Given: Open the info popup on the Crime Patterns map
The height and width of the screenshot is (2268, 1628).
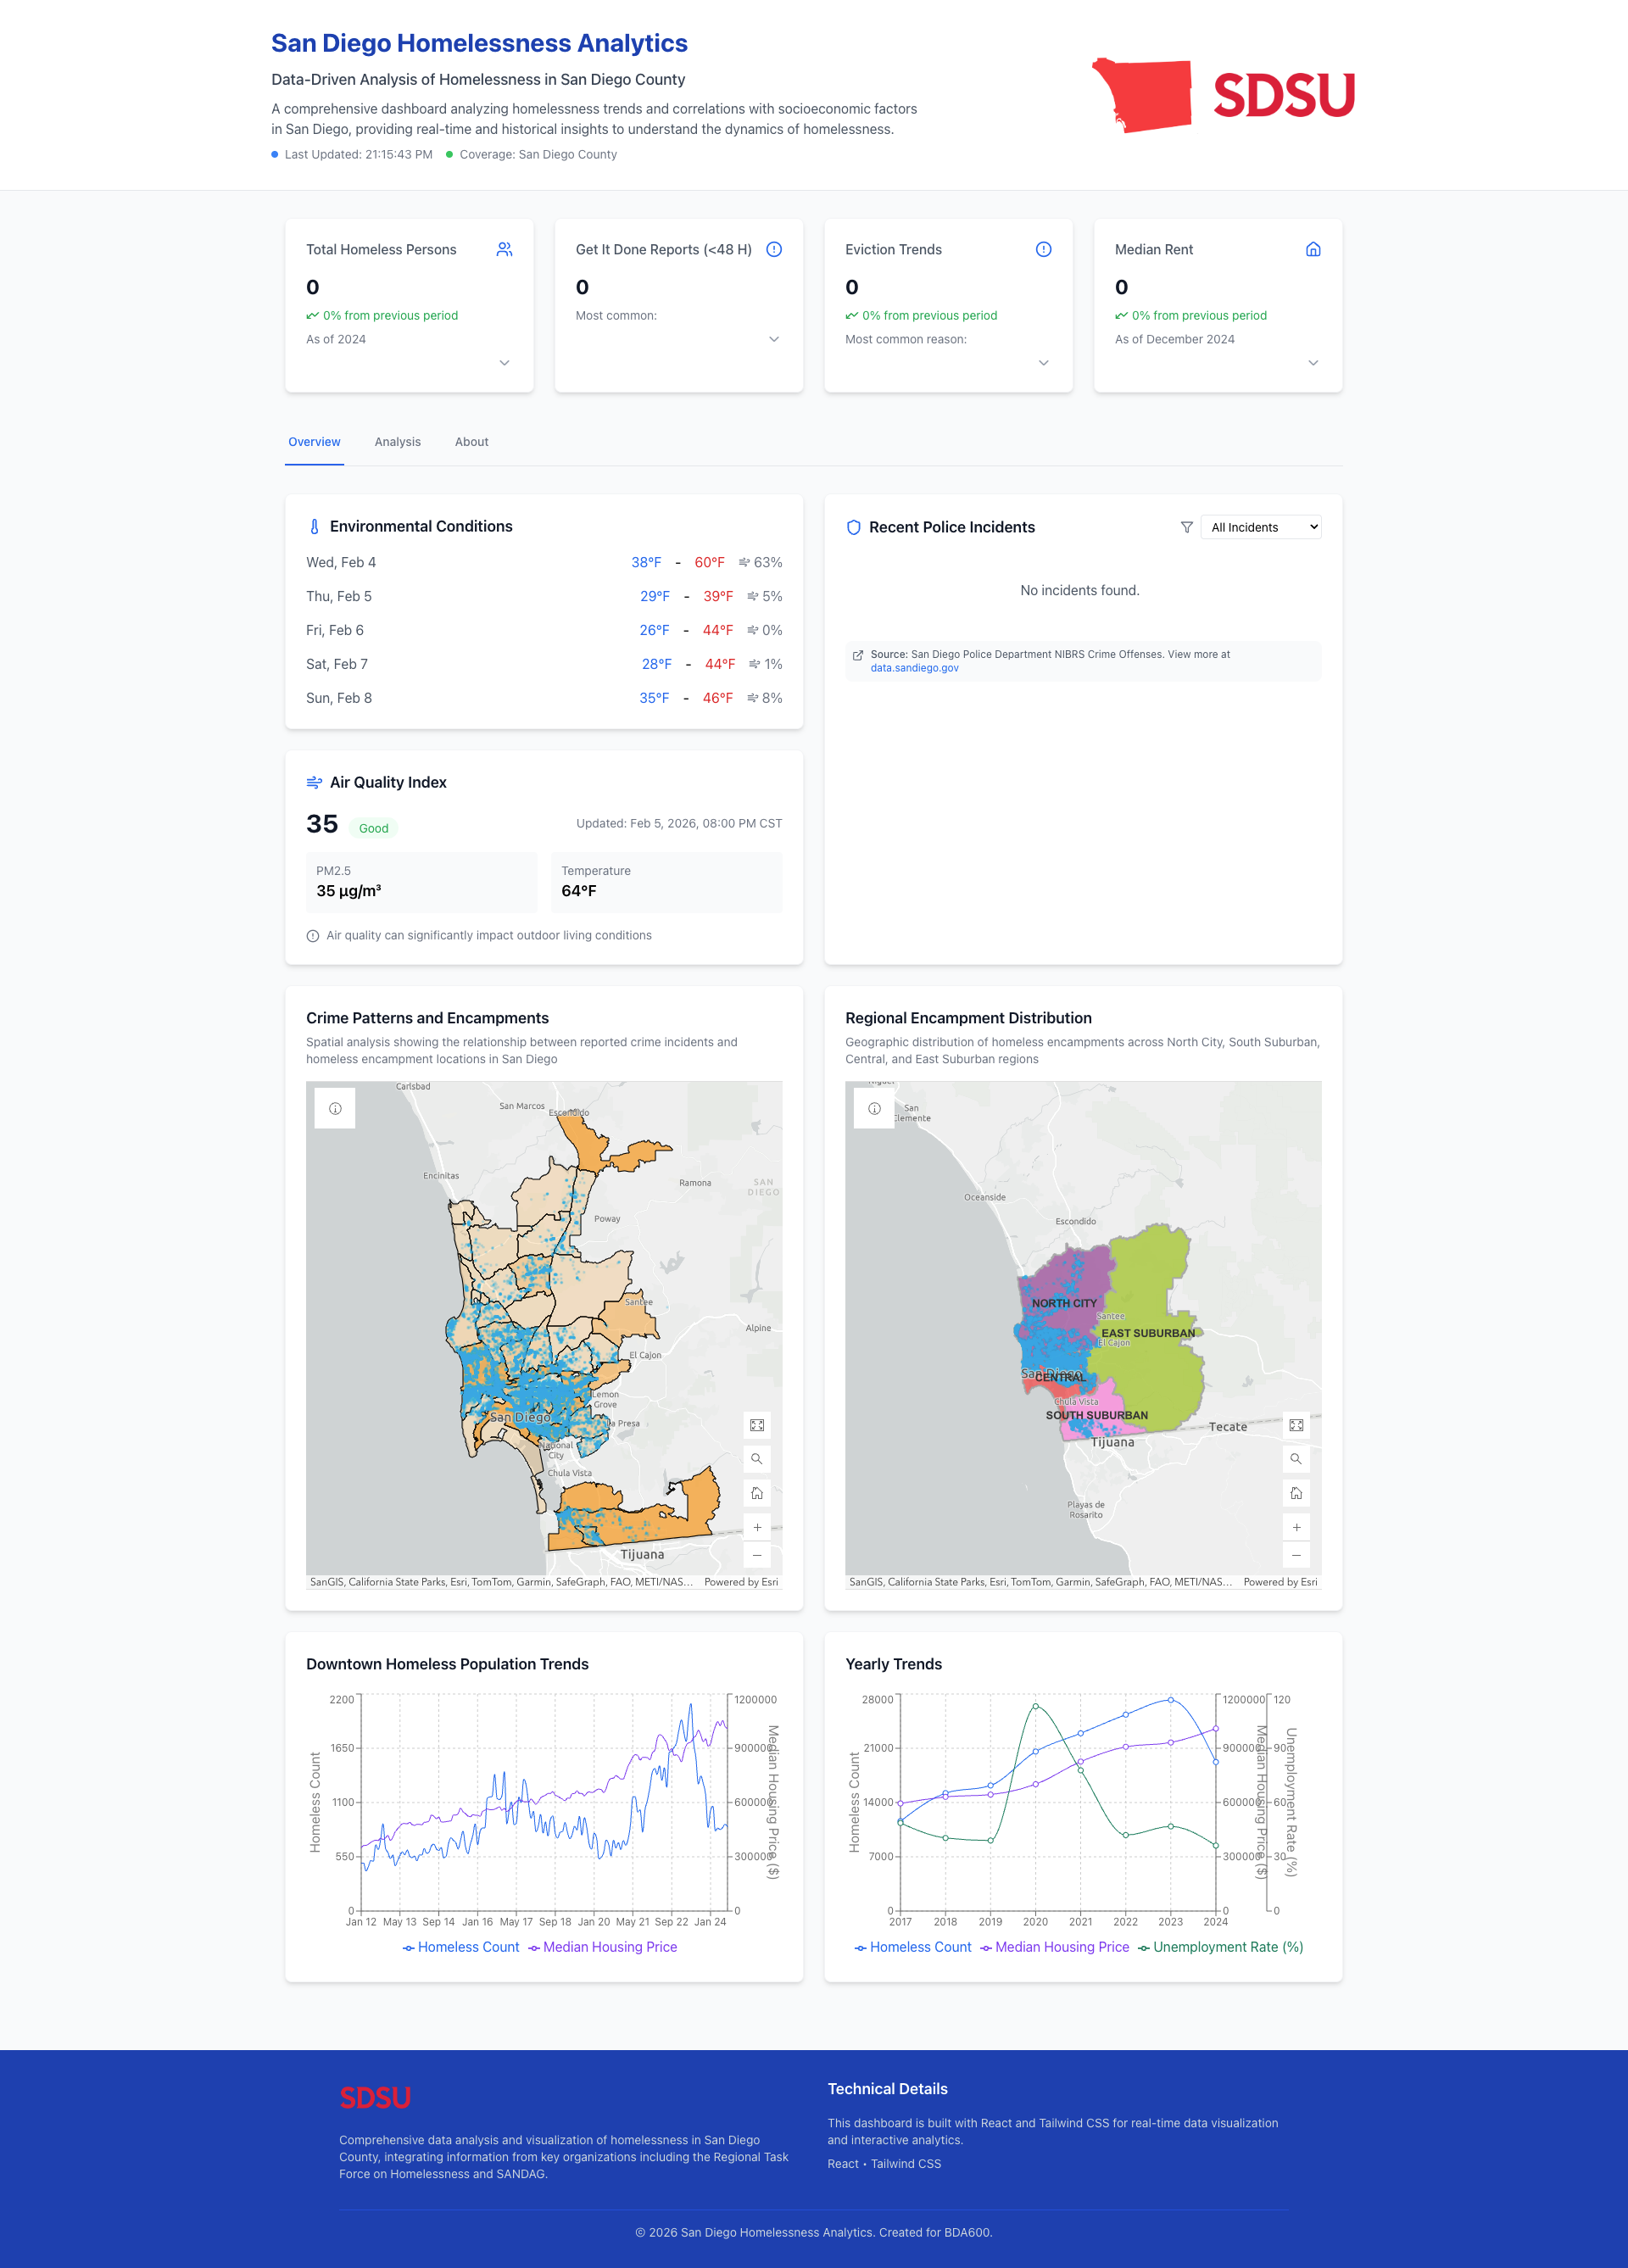Looking at the screenshot, I should point(334,1107).
